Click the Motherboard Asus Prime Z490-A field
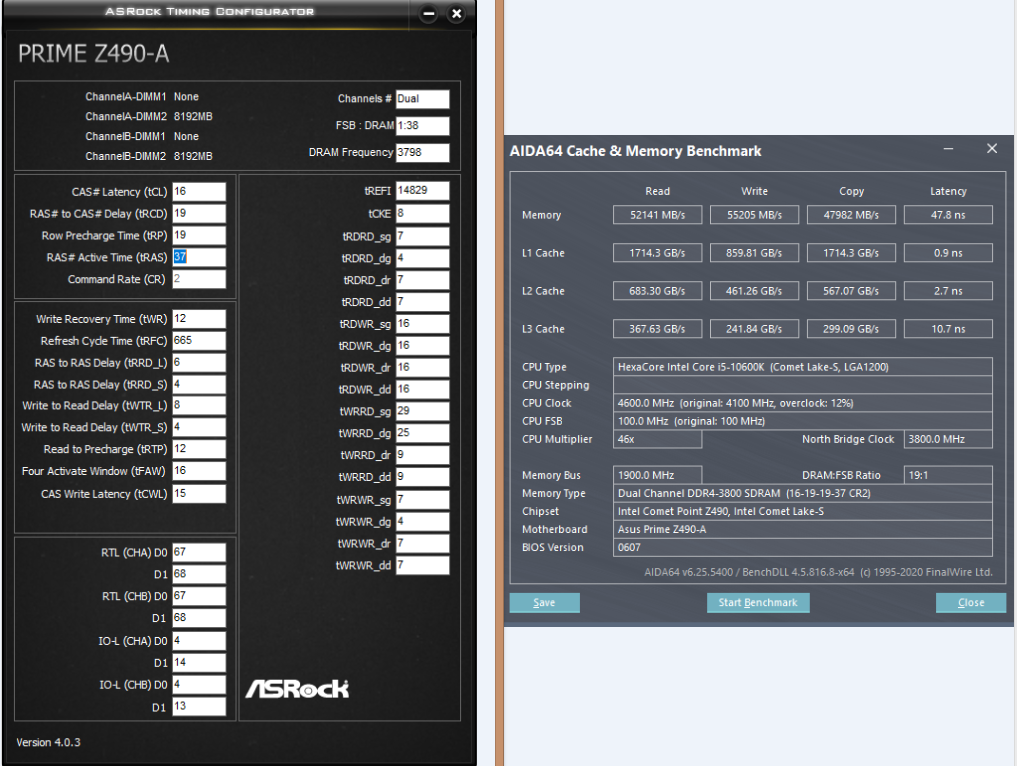The width and height of the screenshot is (1017, 766). click(x=802, y=529)
